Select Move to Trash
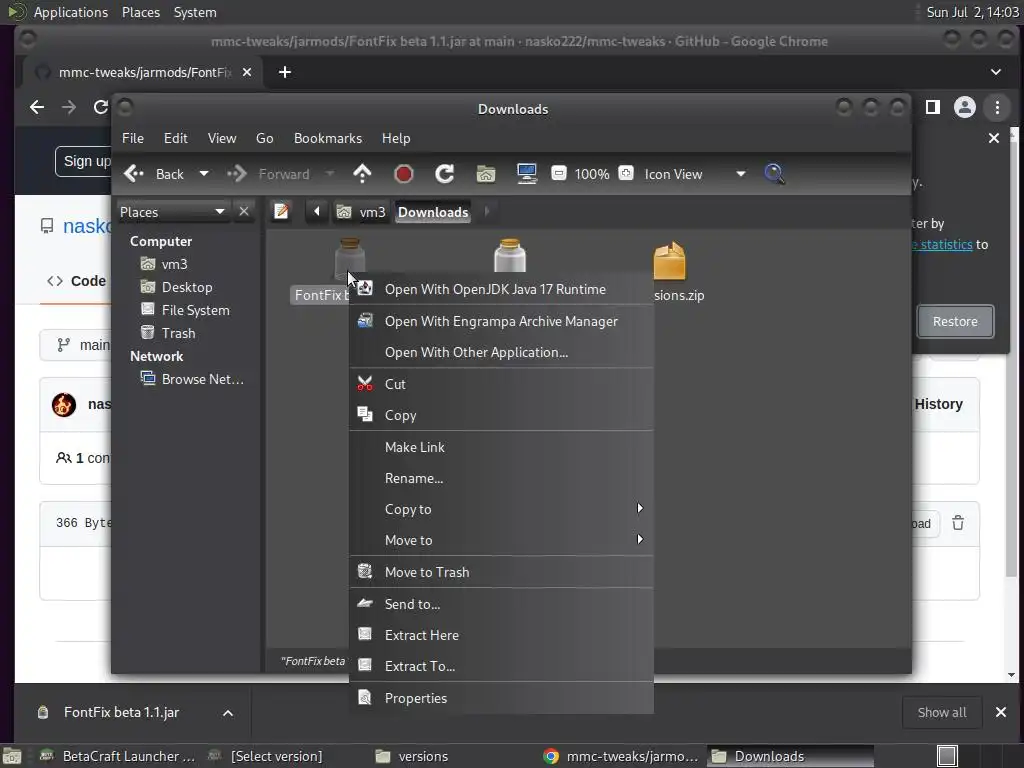 [x=502, y=572]
